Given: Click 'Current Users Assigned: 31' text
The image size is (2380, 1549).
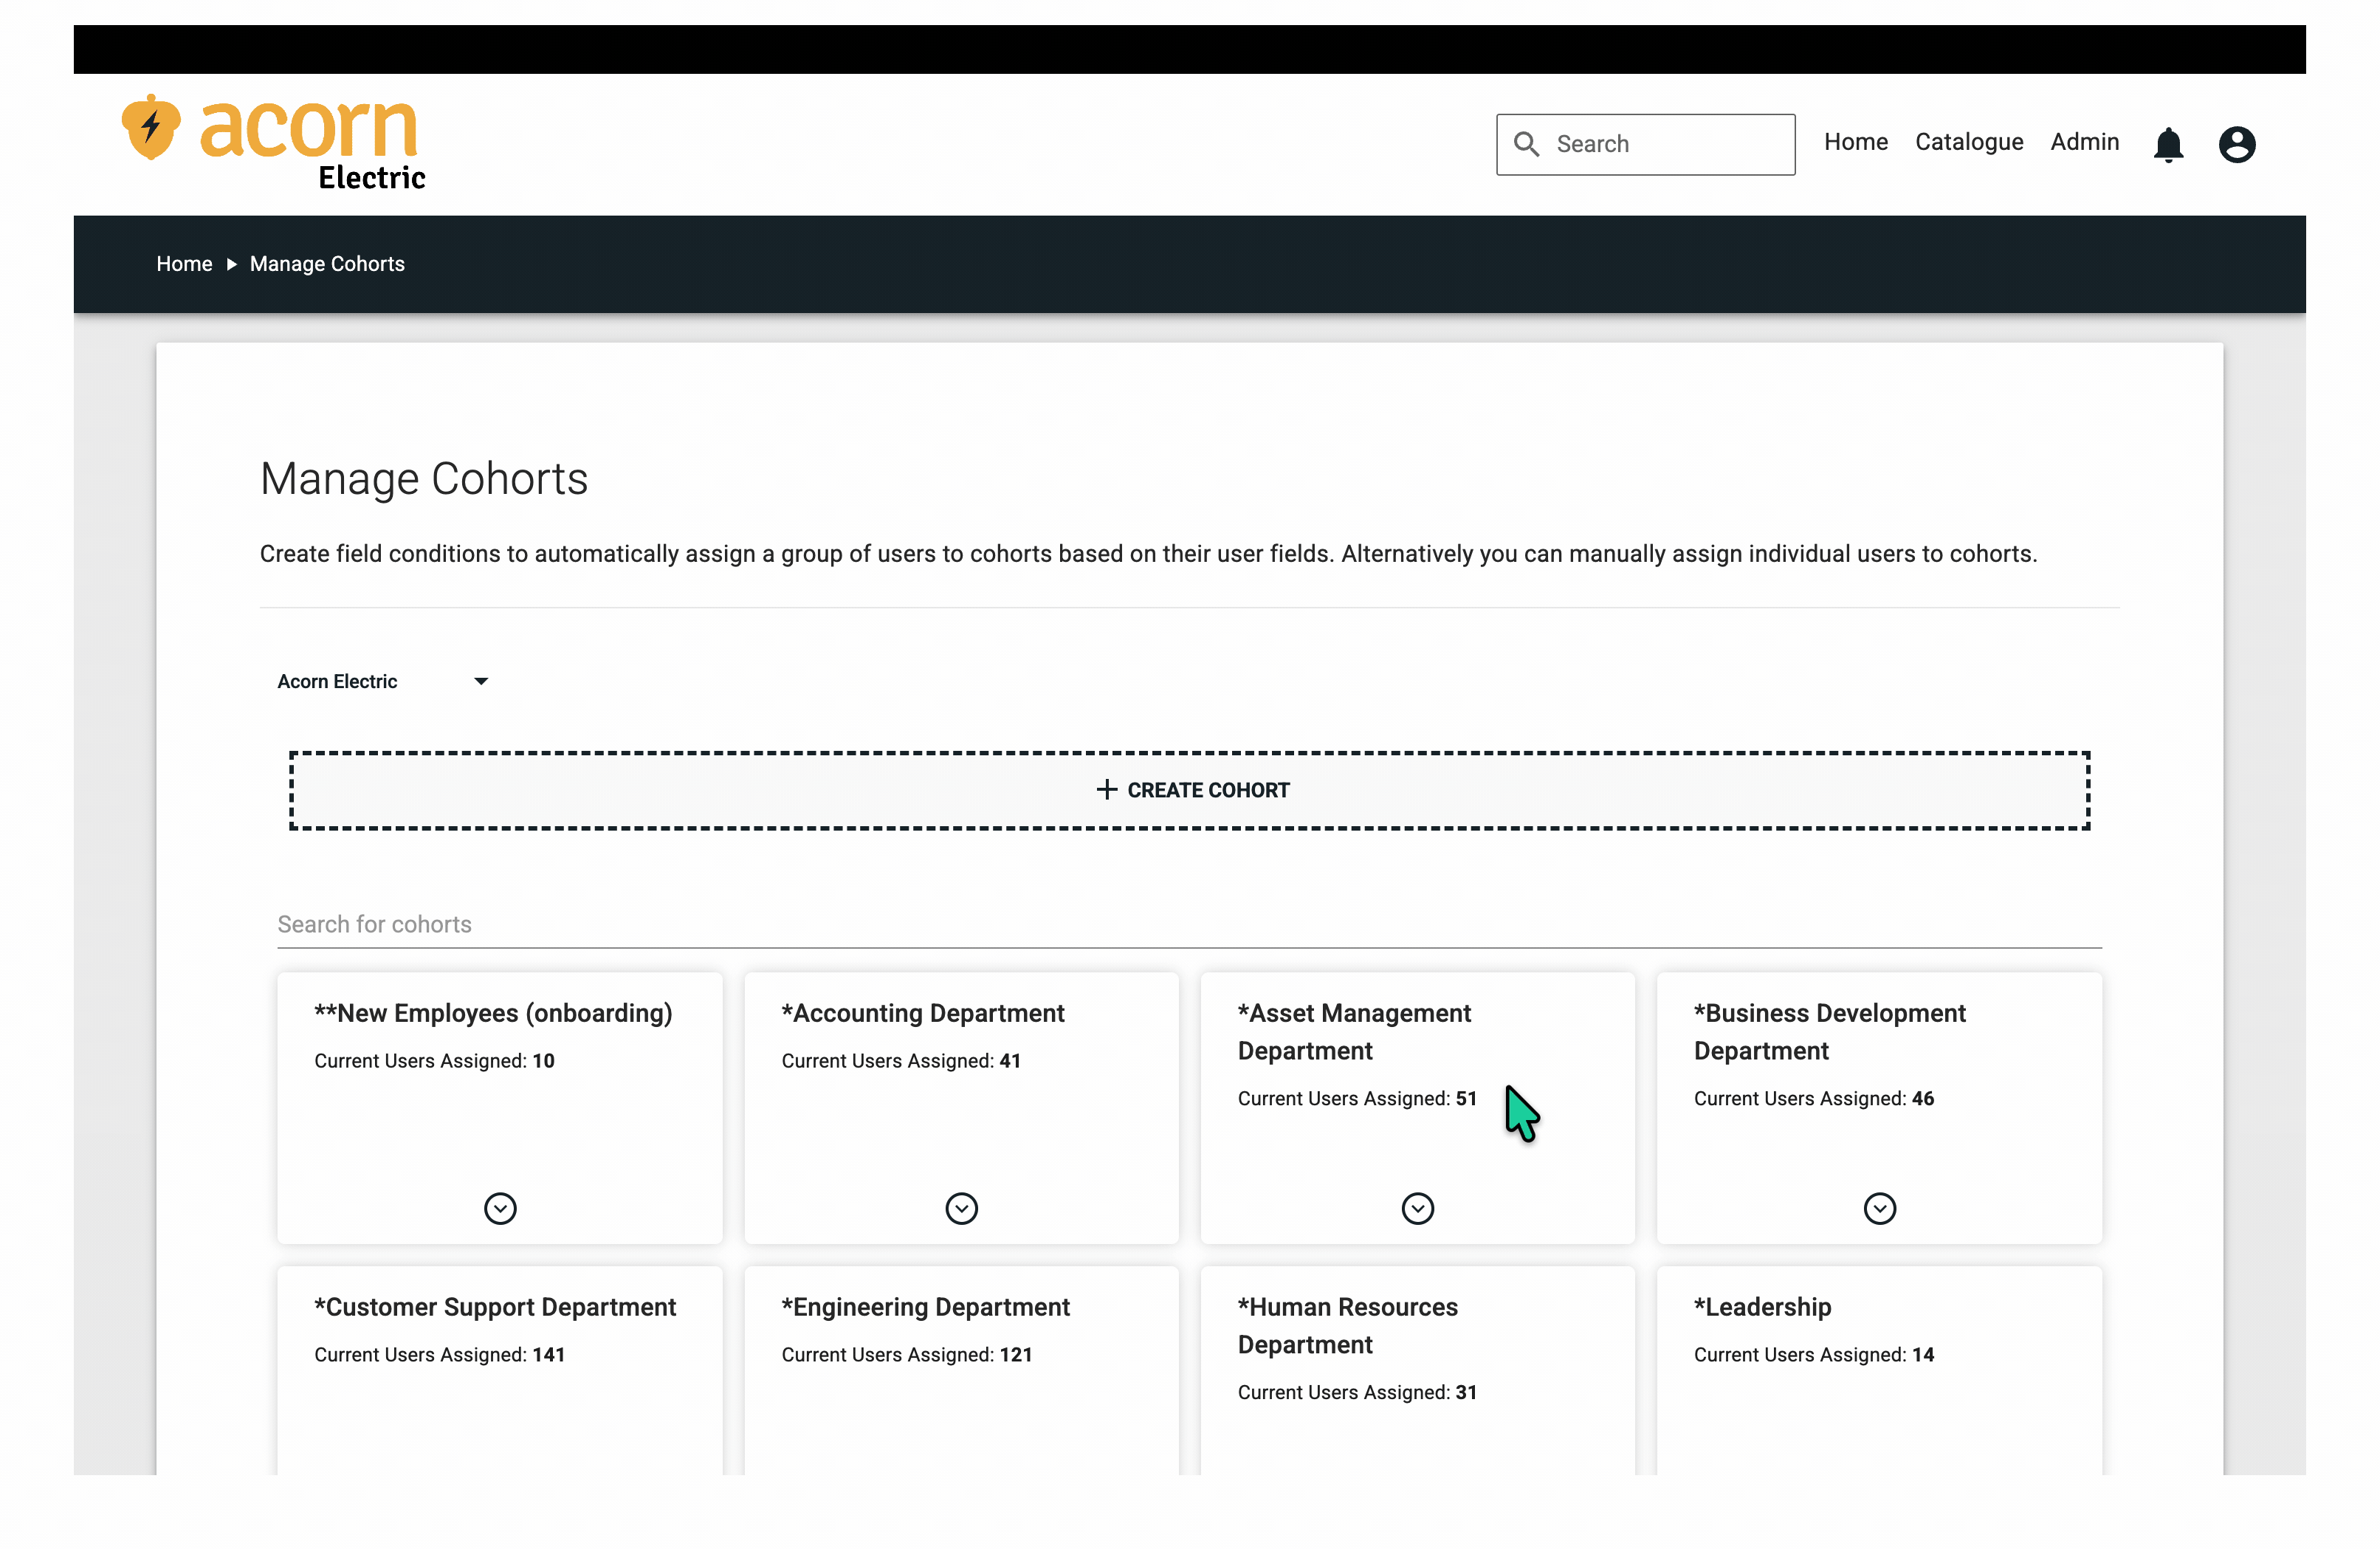Looking at the screenshot, I should [1357, 1393].
